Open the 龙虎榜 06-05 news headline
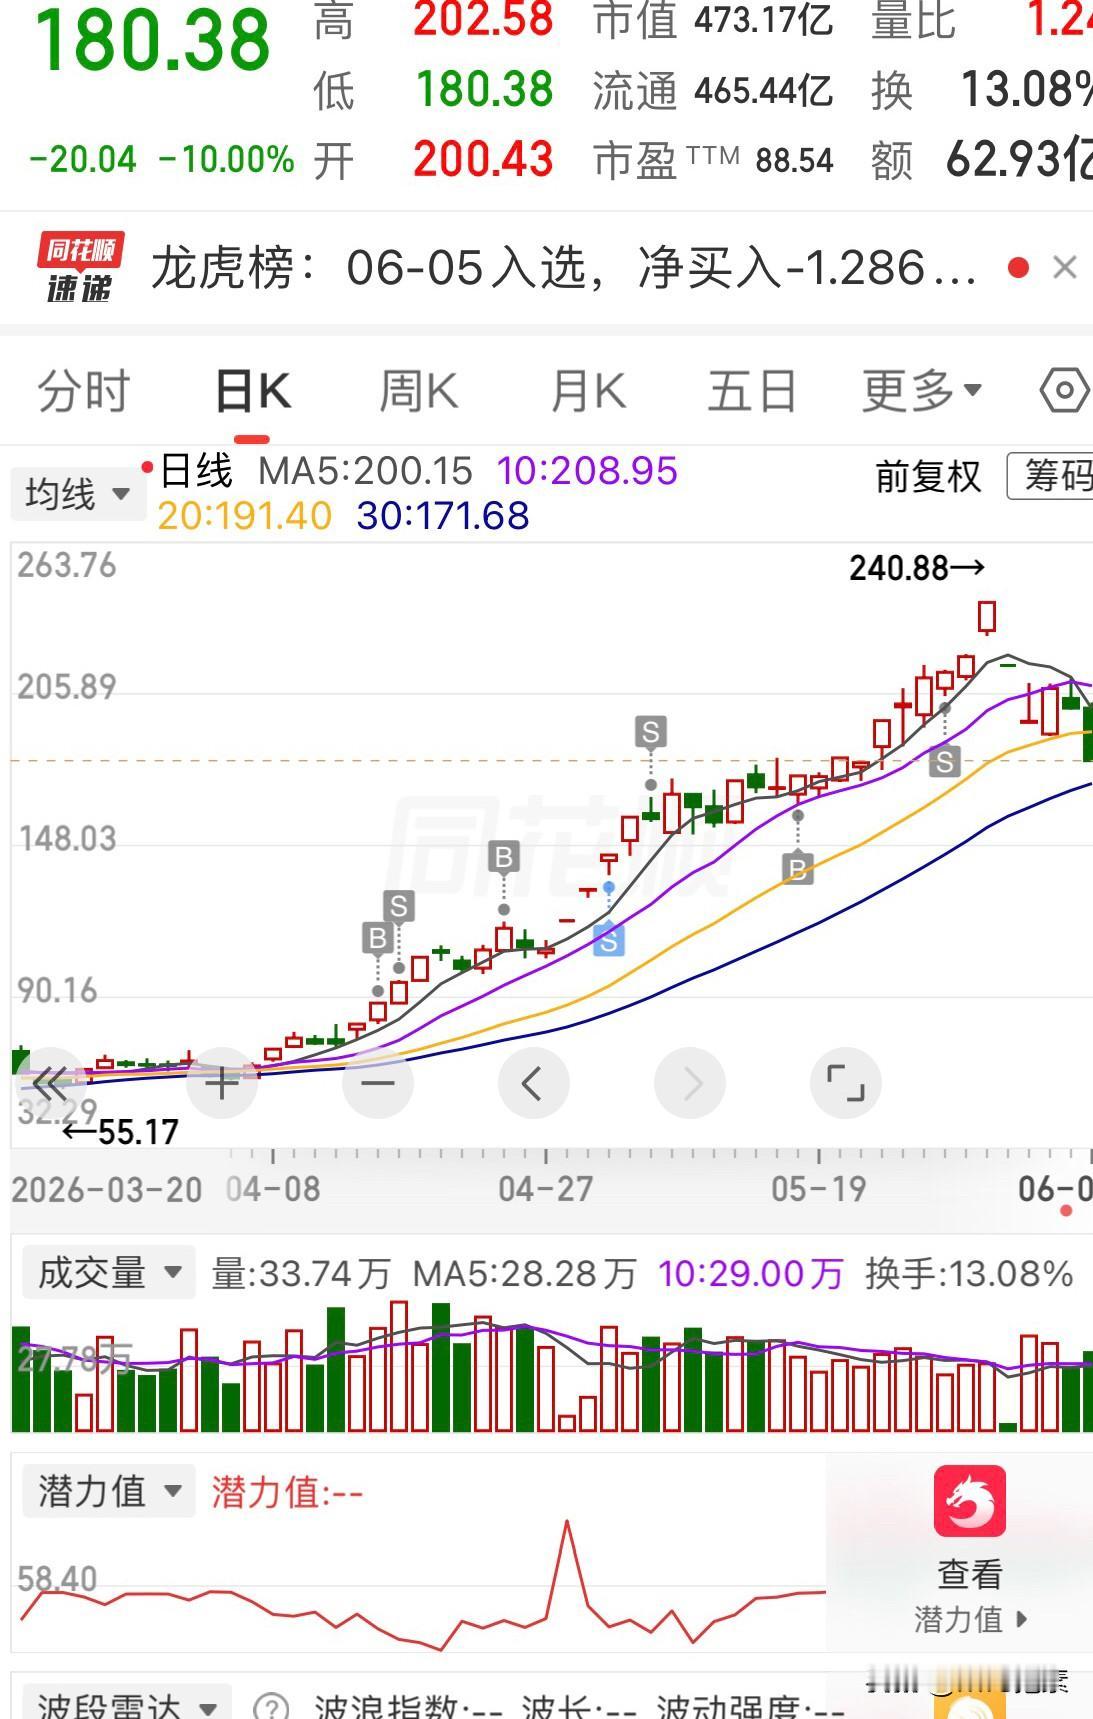Screen dimensions: 1093x1719 [563, 268]
